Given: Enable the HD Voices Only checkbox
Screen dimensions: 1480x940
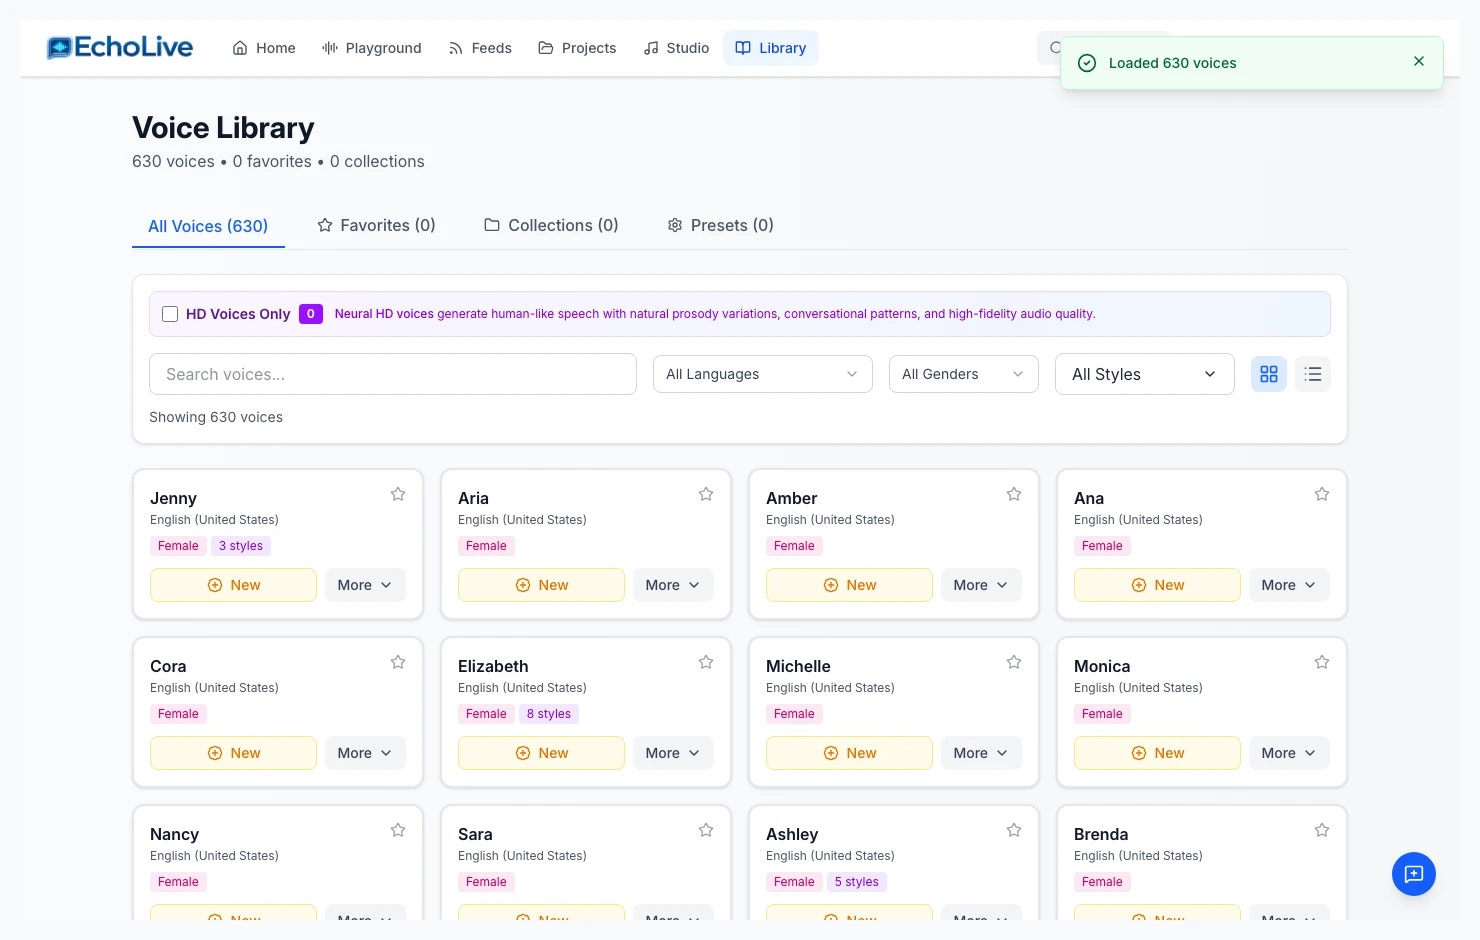Looking at the screenshot, I should [x=170, y=313].
